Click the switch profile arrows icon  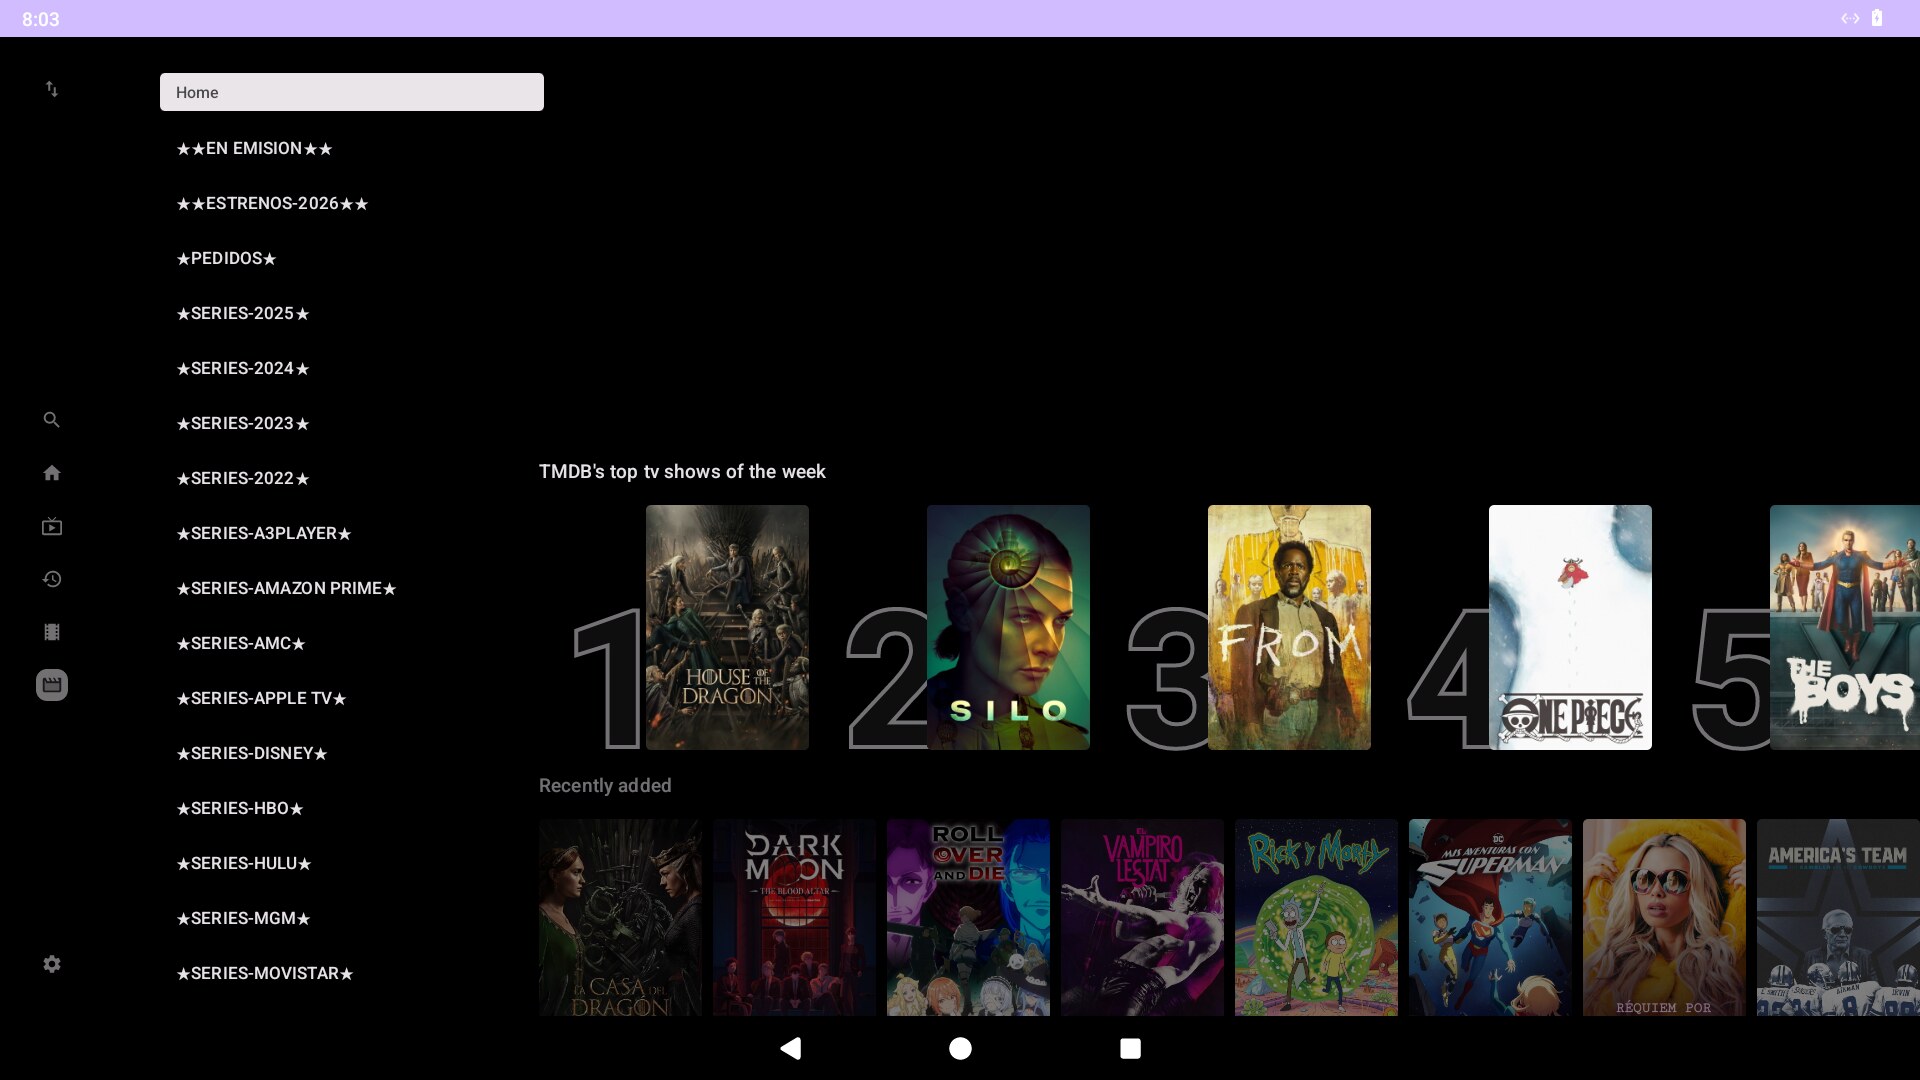[52, 89]
